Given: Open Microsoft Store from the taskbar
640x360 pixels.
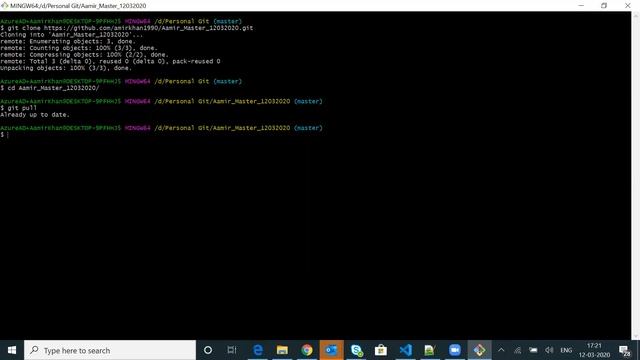Looking at the screenshot, I should pyautogui.click(x=381, y=350).
